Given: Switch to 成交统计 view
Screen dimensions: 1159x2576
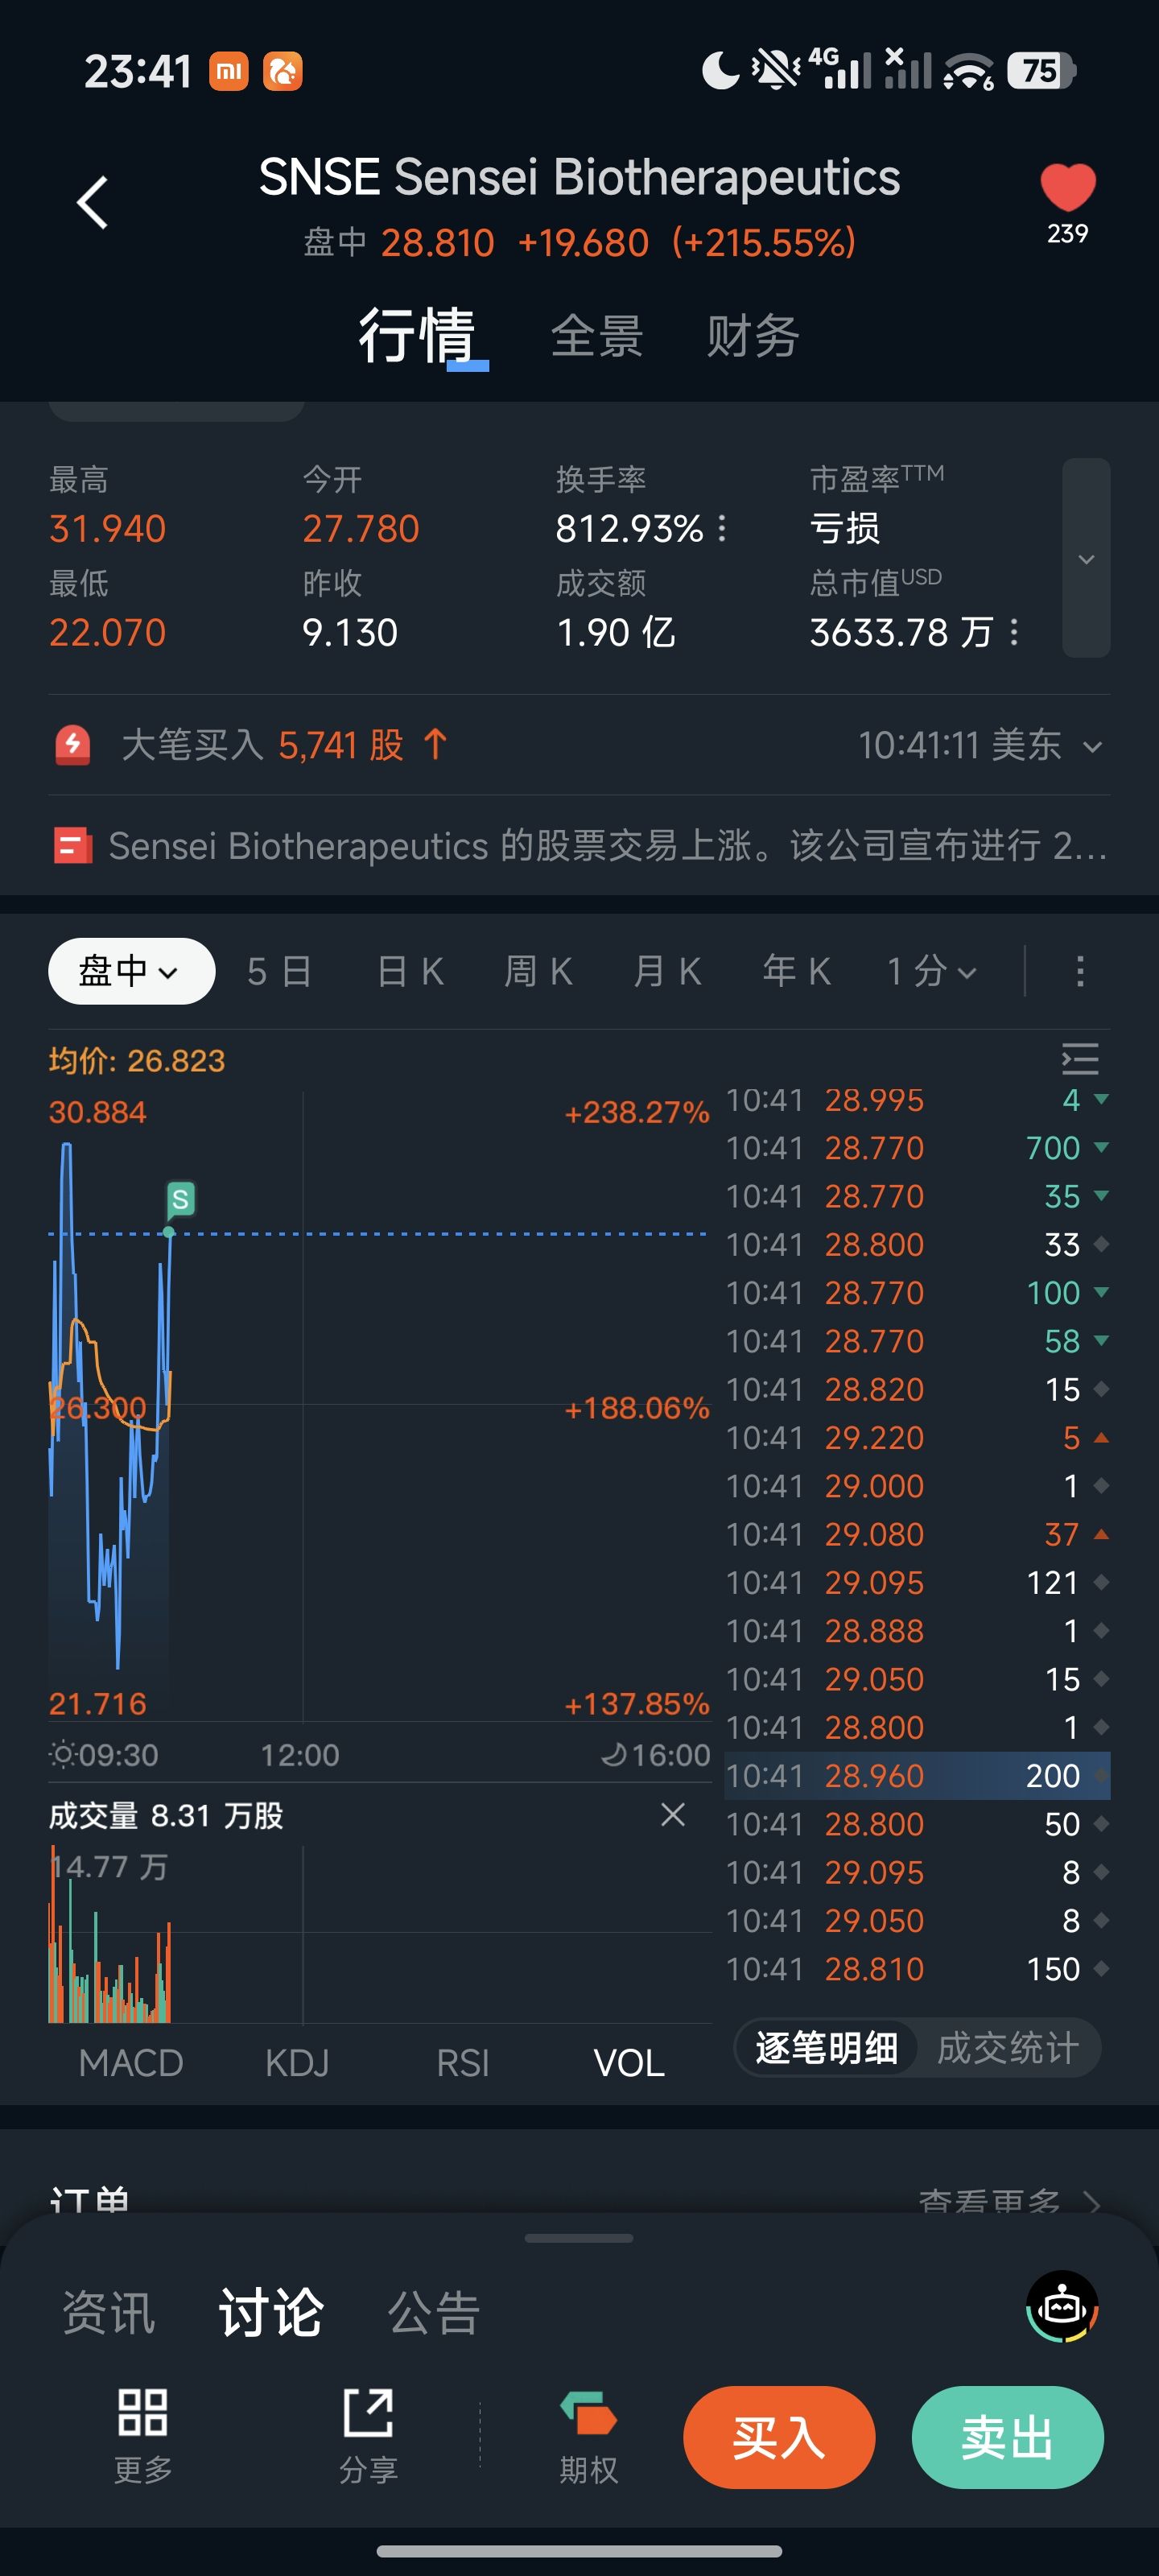Looking at the screenshot, I should 1007,2047.
